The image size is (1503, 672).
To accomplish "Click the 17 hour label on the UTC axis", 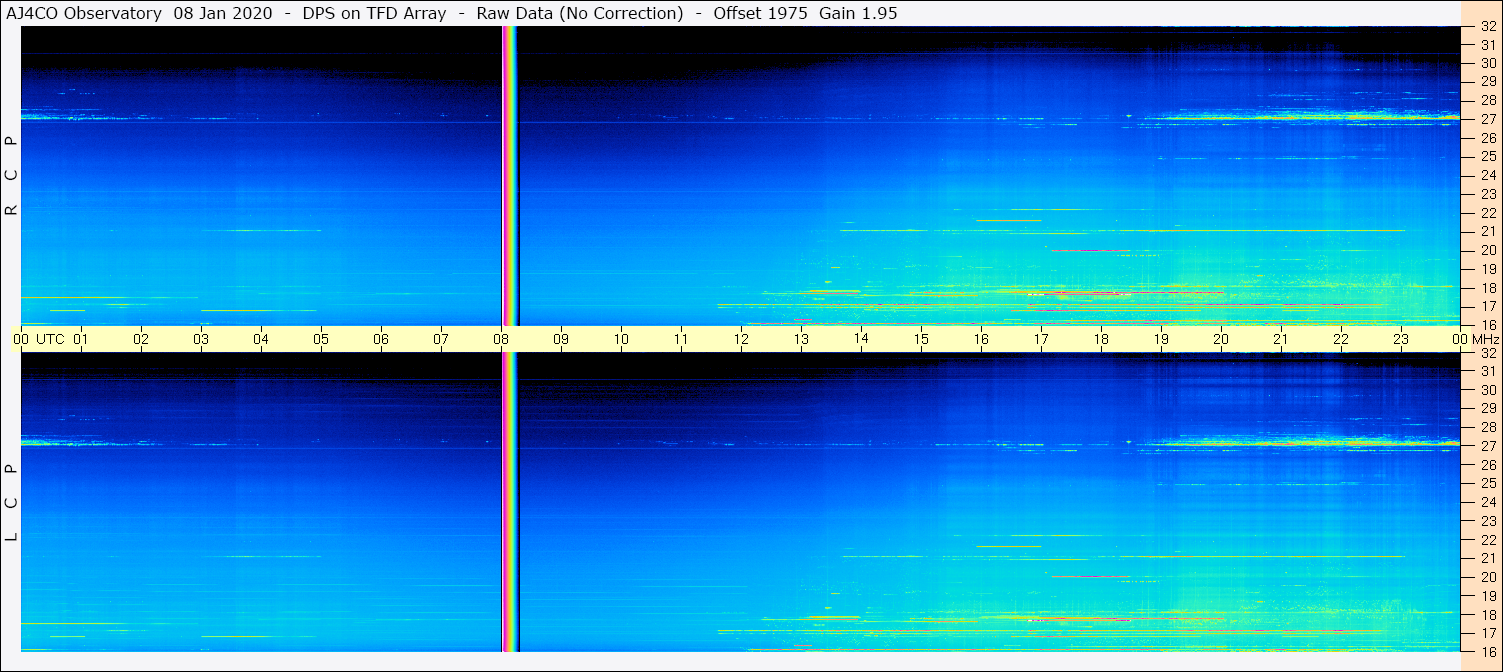I will click(1041, 339).
